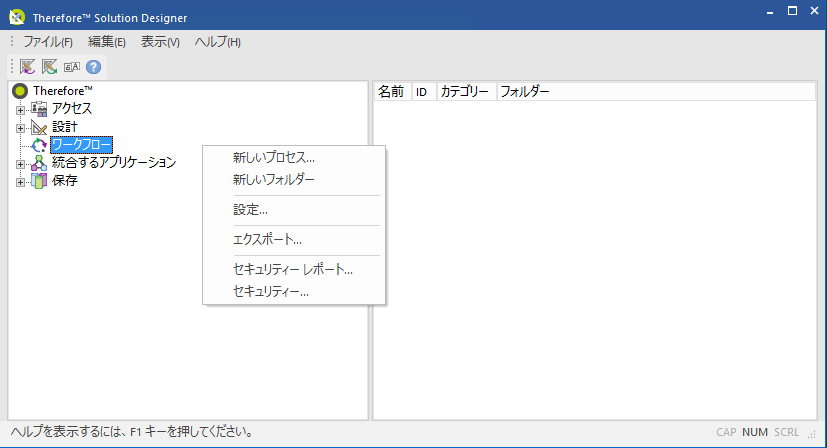Sort by the ID column header
The height and width of the screenshot is (448, 827).
[424, 92]
